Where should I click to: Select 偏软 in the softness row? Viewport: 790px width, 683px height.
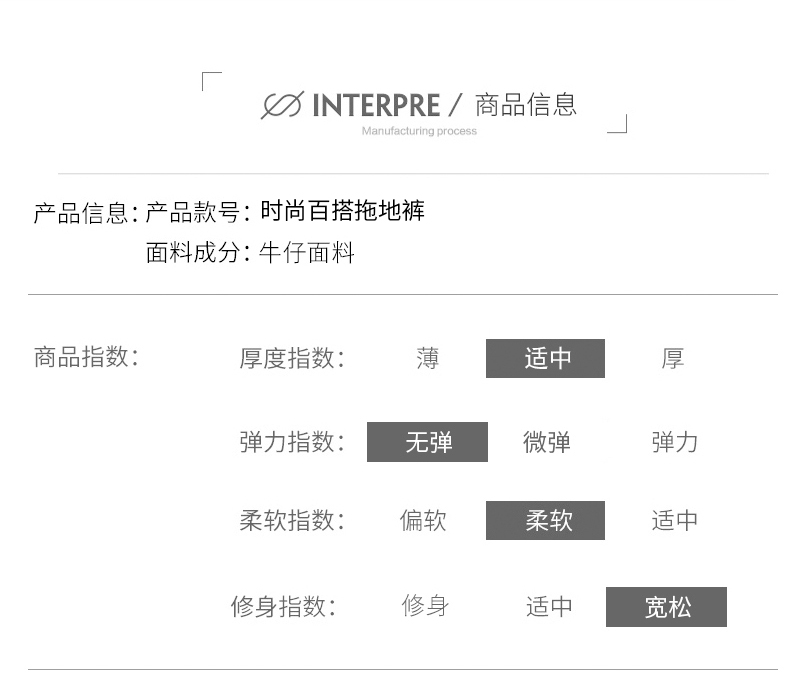(x=423, y=520)
